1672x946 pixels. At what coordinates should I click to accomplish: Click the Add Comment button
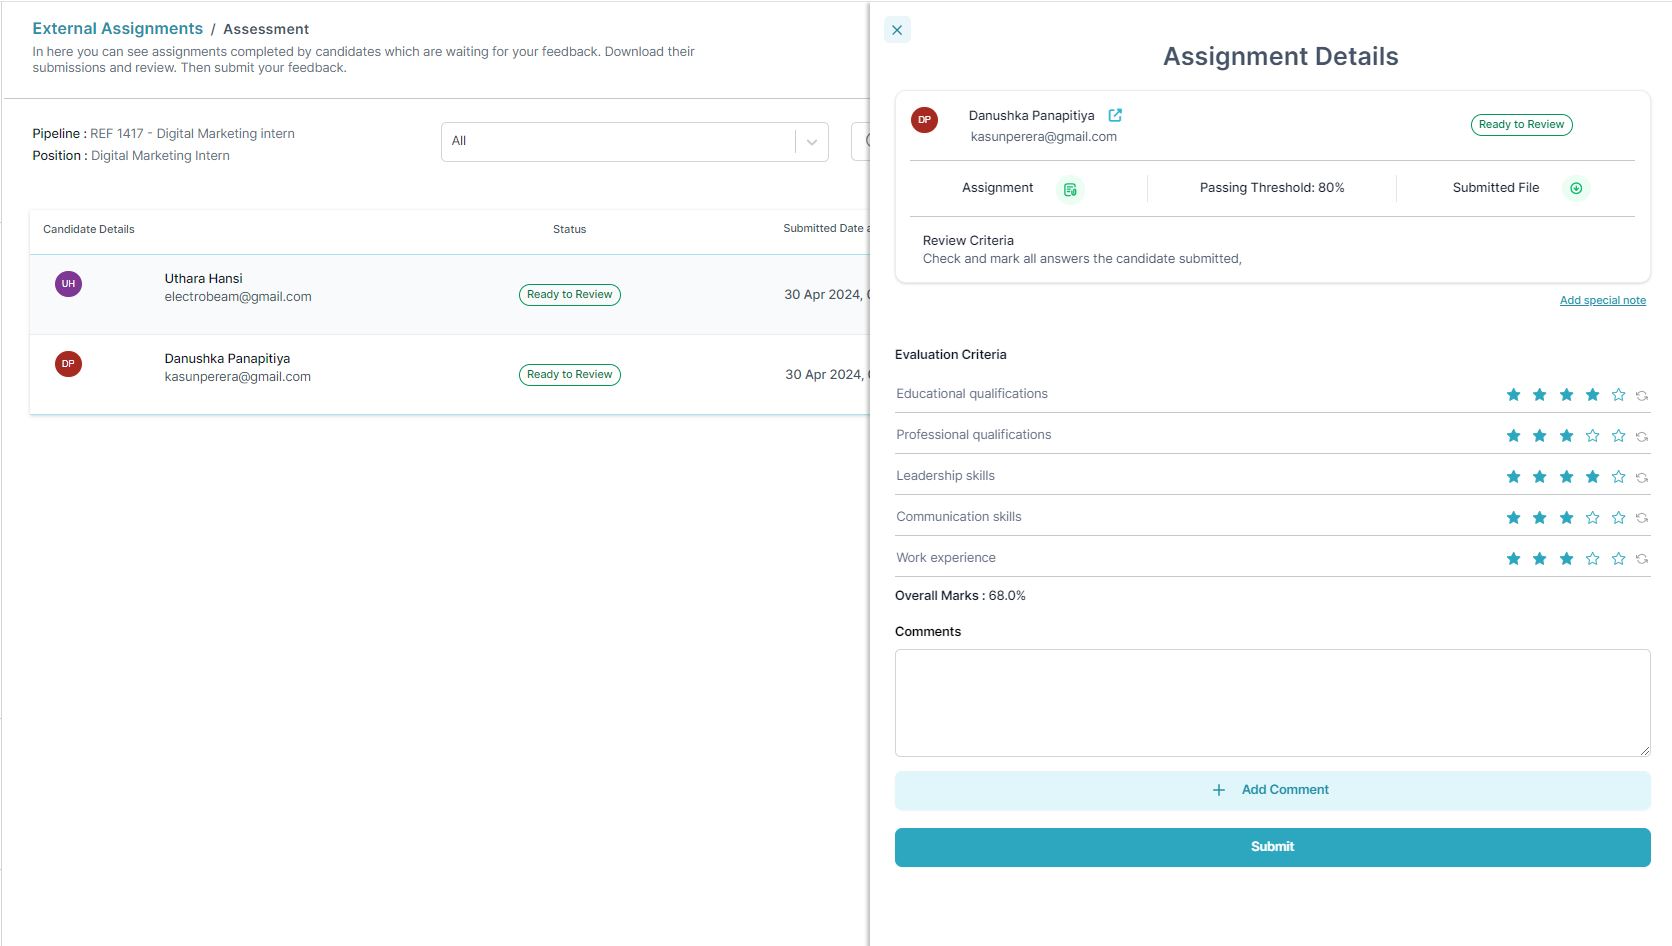point(1272,790)
